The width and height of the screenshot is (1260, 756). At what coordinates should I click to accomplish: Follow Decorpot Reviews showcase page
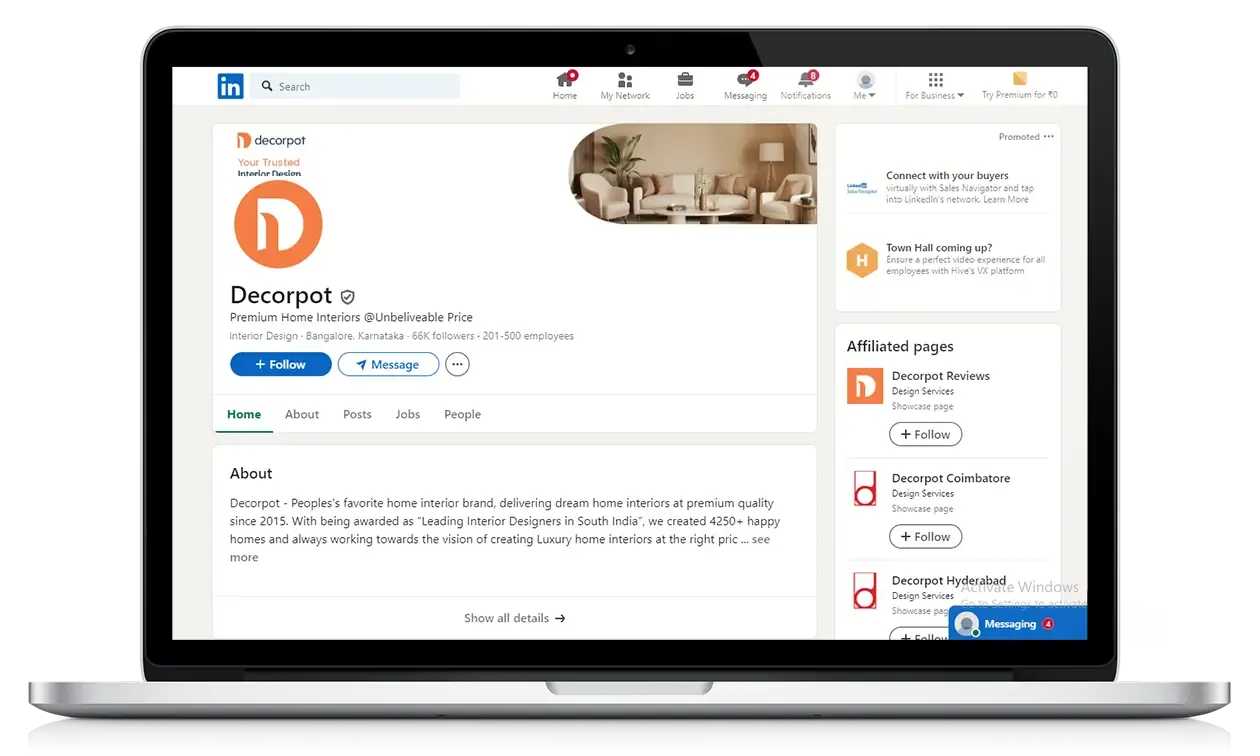925,435
